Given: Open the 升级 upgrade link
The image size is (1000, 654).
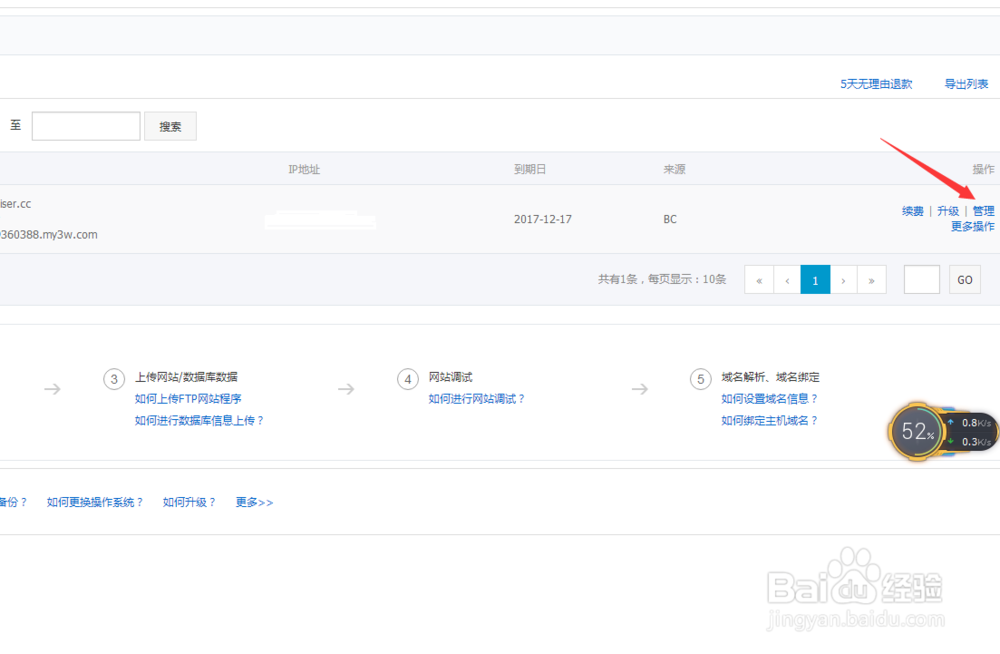Looking at the screenshot, I should pos(948,211).
